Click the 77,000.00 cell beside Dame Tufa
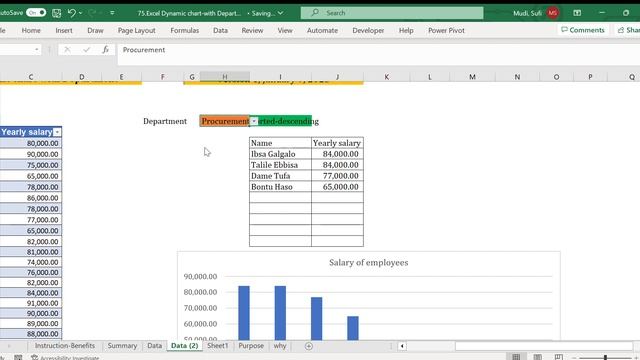 click(x=337, y=176)
